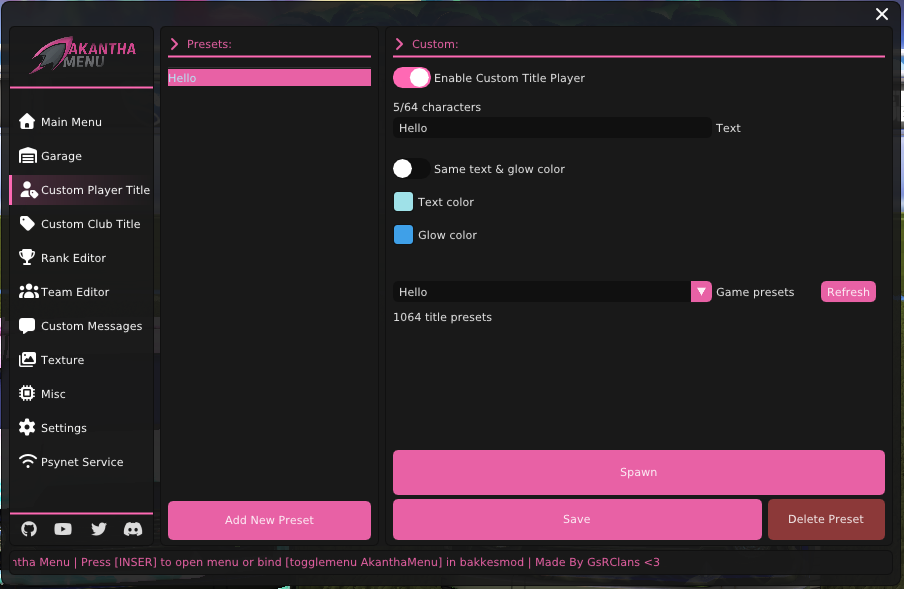Screen dimensions: 904x589
Task: Click the Psynet Service wifi icon
Action: [28, 462]
